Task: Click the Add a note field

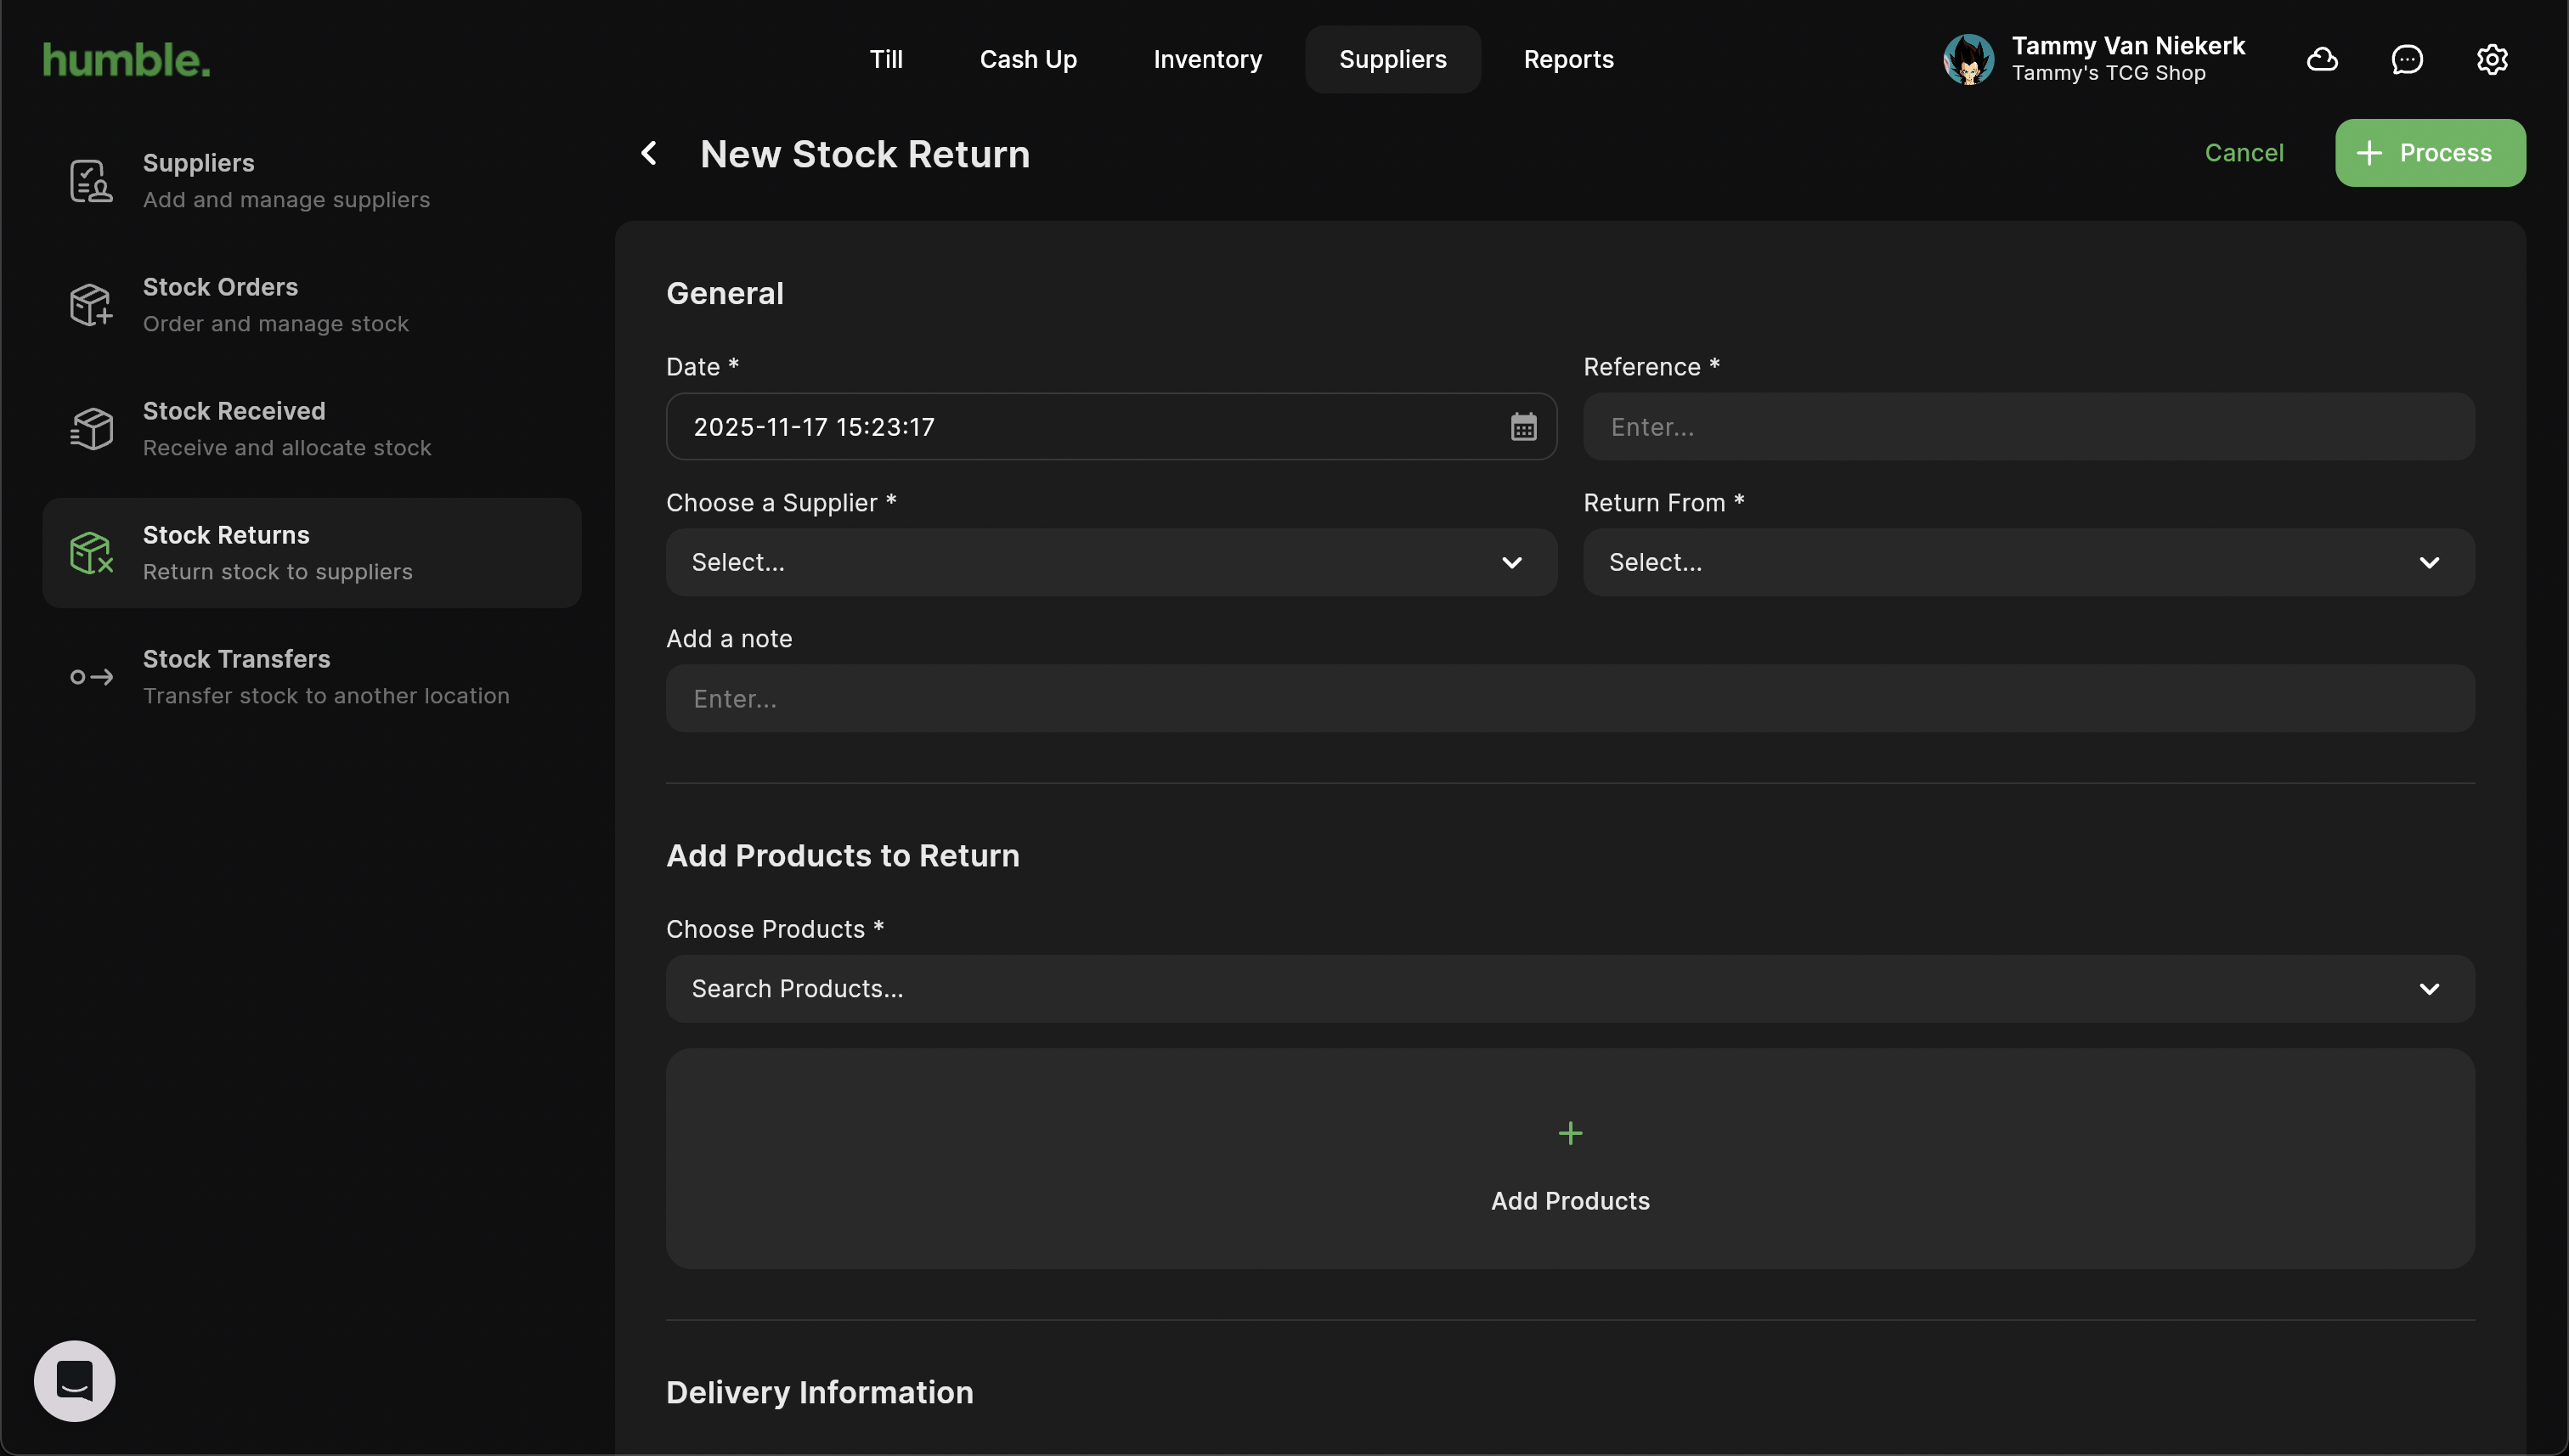Action: coord(1570,699)
